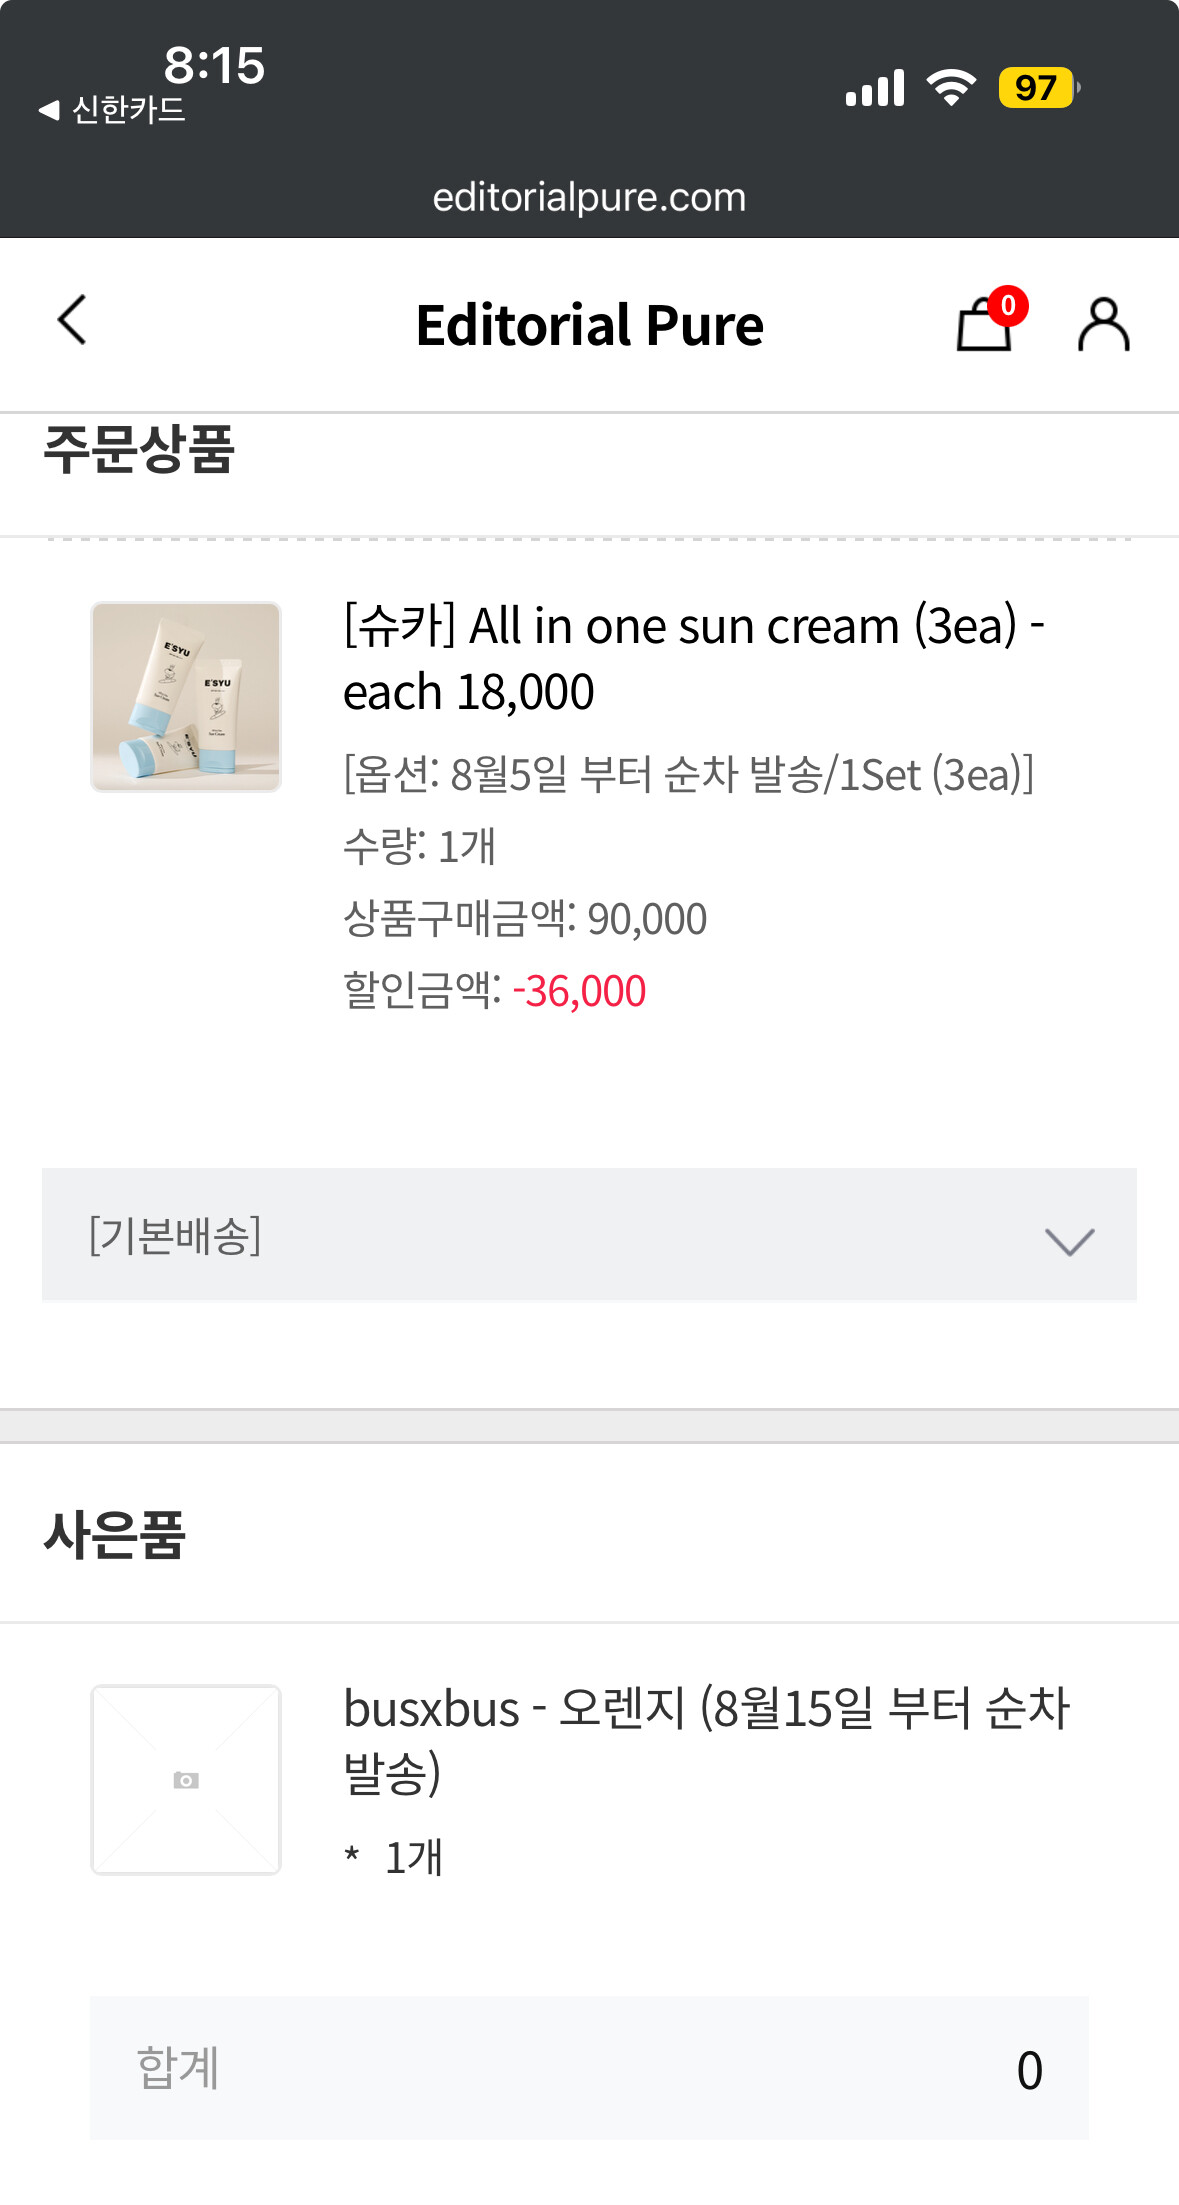Tap the battery level indicator
The image size is (1179, 2205).
point(1038,88)
